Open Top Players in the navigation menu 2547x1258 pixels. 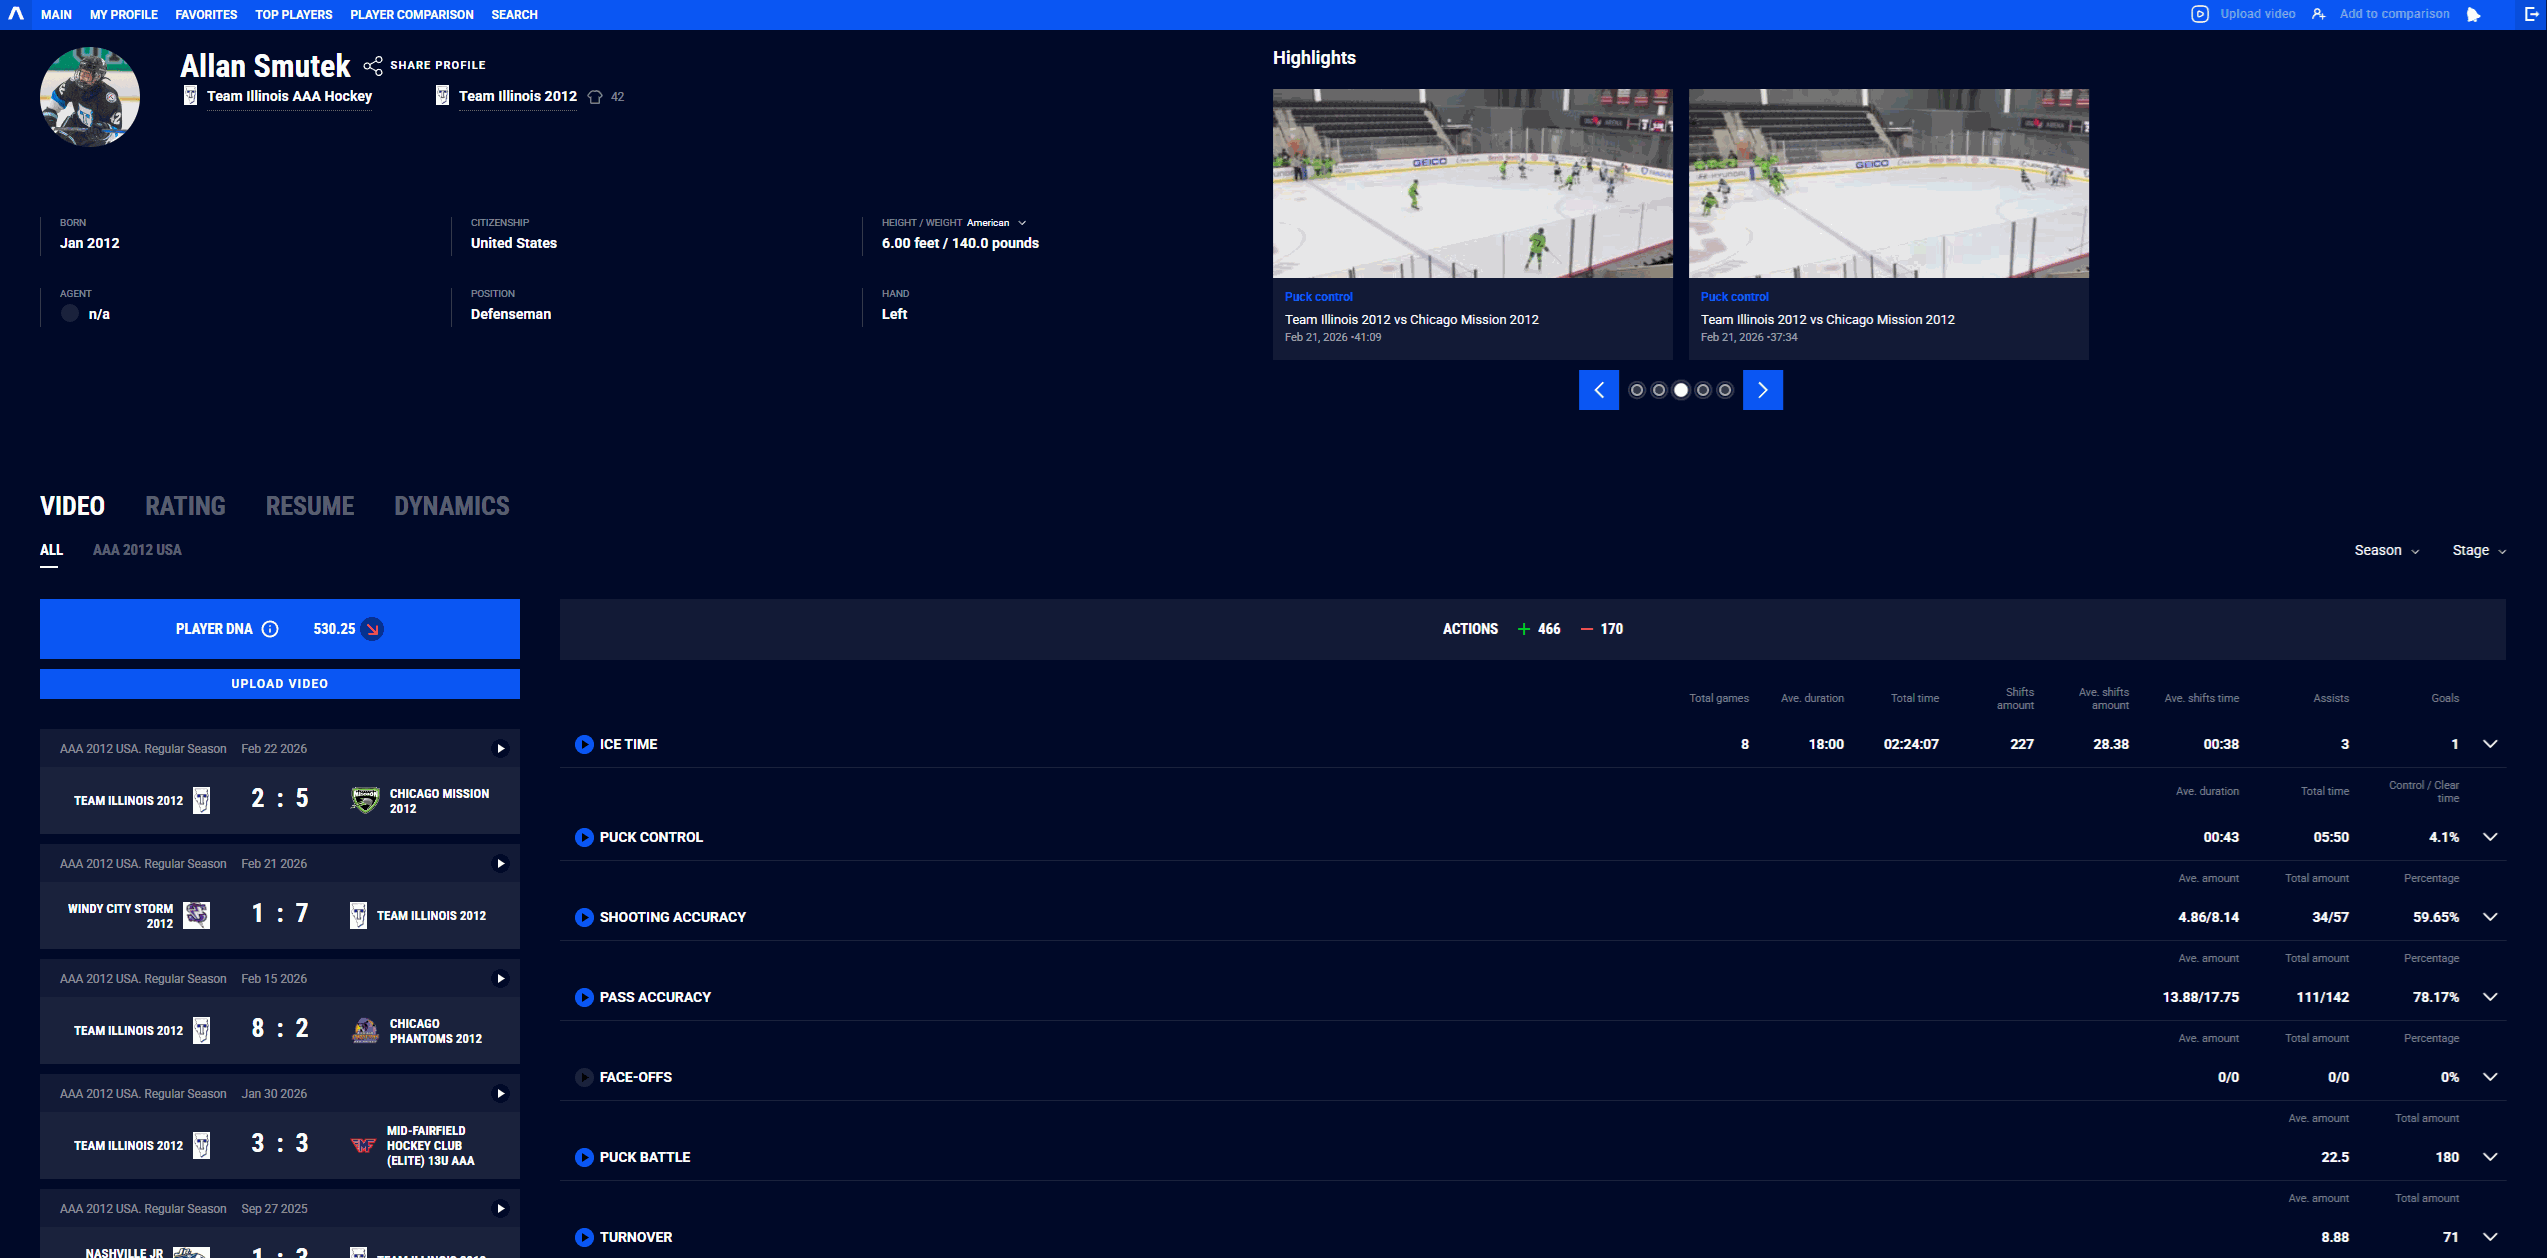pyautogui.click(x=293, y=15)
